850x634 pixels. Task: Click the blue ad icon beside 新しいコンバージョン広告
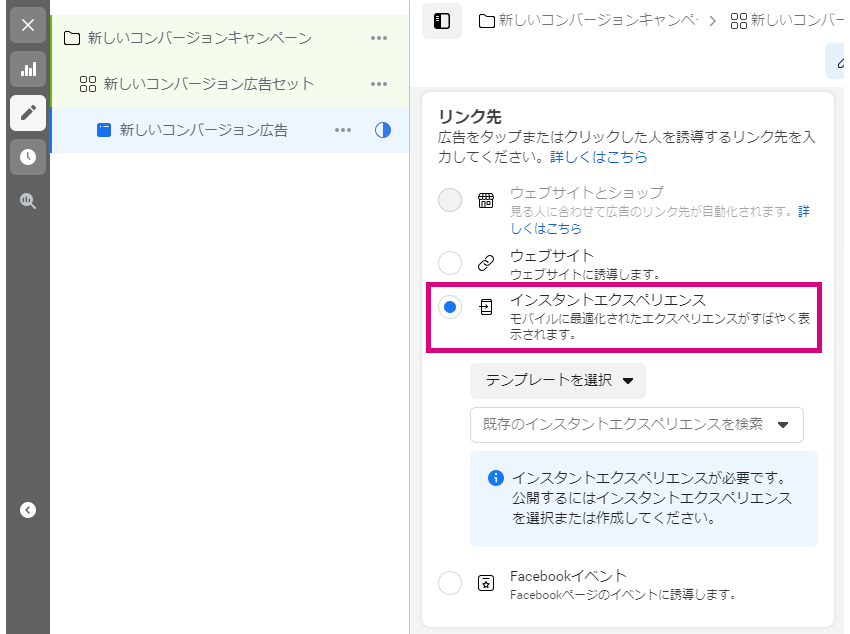[x=104, y=130]
